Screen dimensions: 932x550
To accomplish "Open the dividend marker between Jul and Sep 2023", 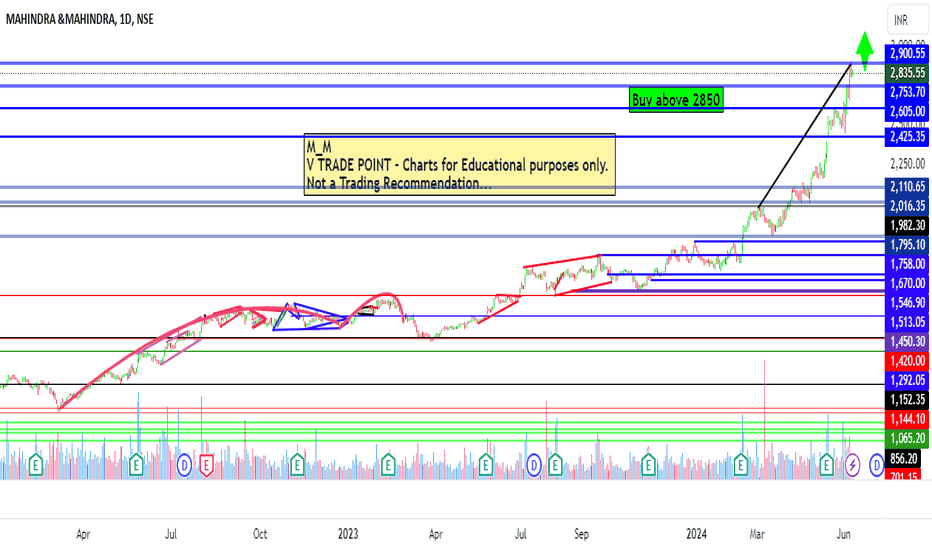I will tap(533, 465).
